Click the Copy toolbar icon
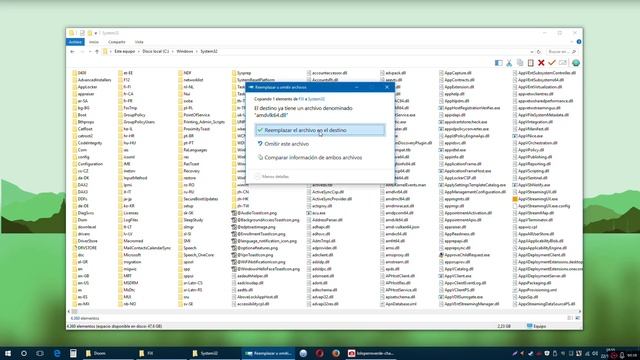This screenshot has width=640, height=360. pyautogui.click(x=520, y=63)
